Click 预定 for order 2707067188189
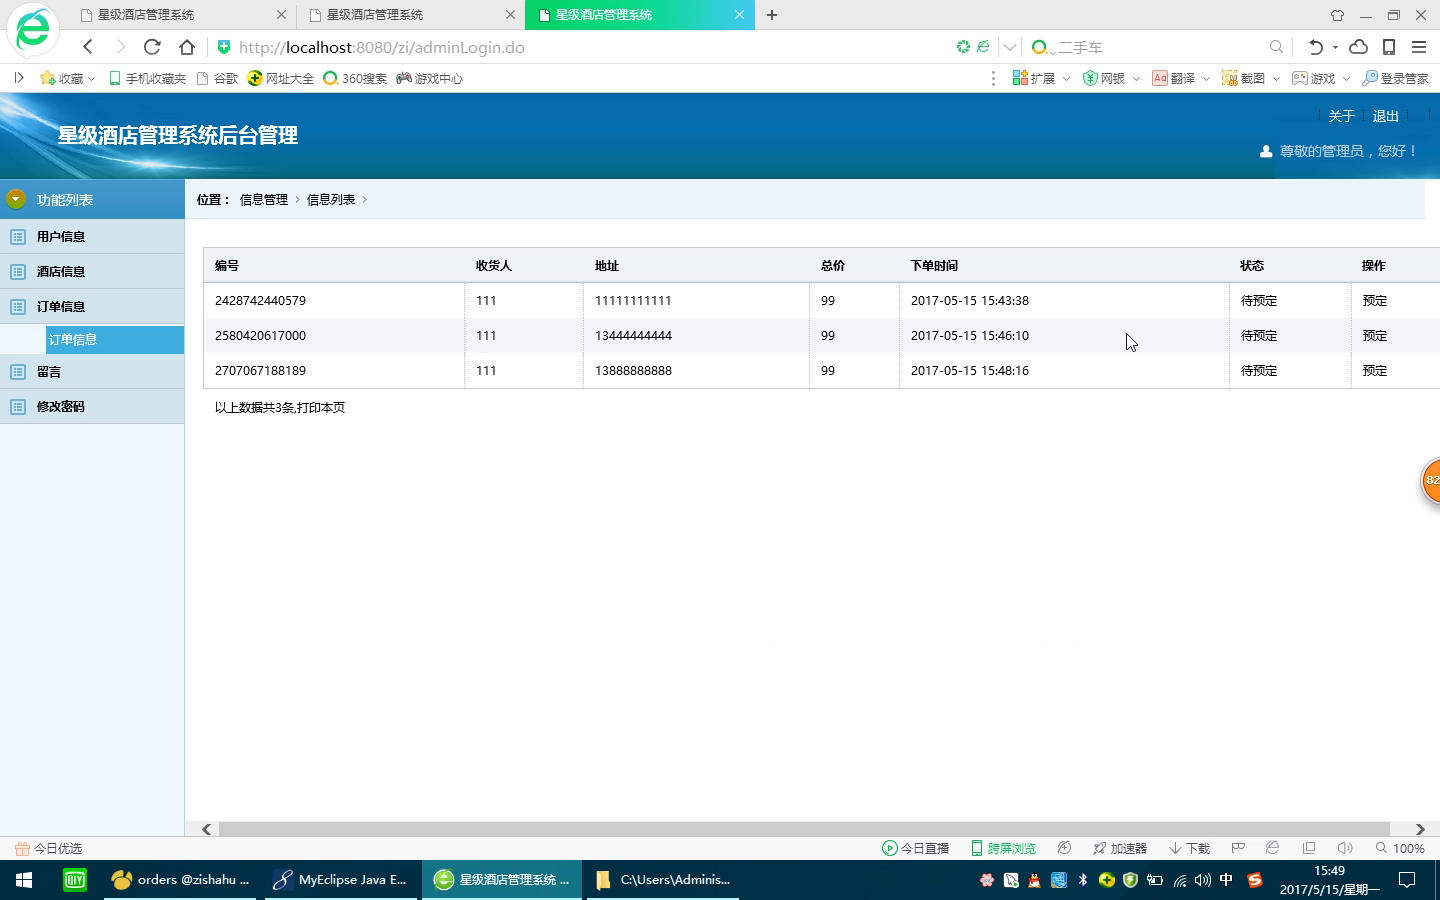Viewport: 1440px width, 900px height. click(x=1375, y=370)
